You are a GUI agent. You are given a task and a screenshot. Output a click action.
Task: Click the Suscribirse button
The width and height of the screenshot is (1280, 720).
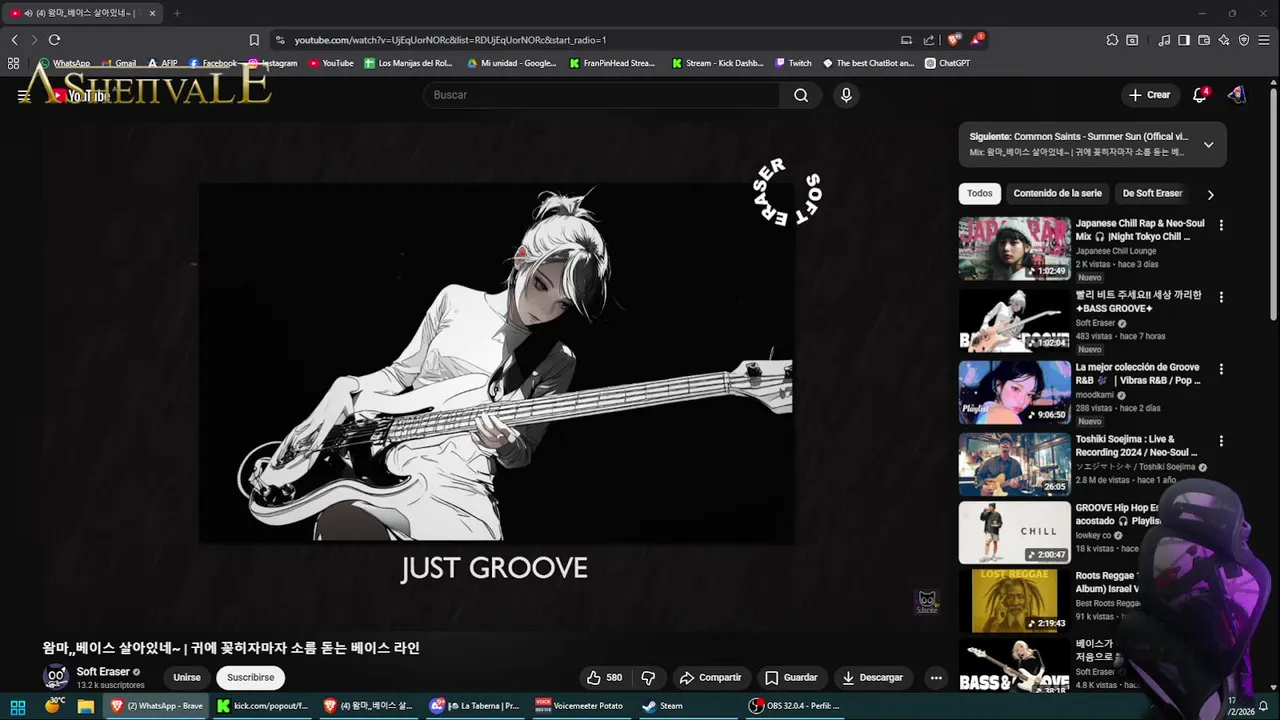coord(250,677)
